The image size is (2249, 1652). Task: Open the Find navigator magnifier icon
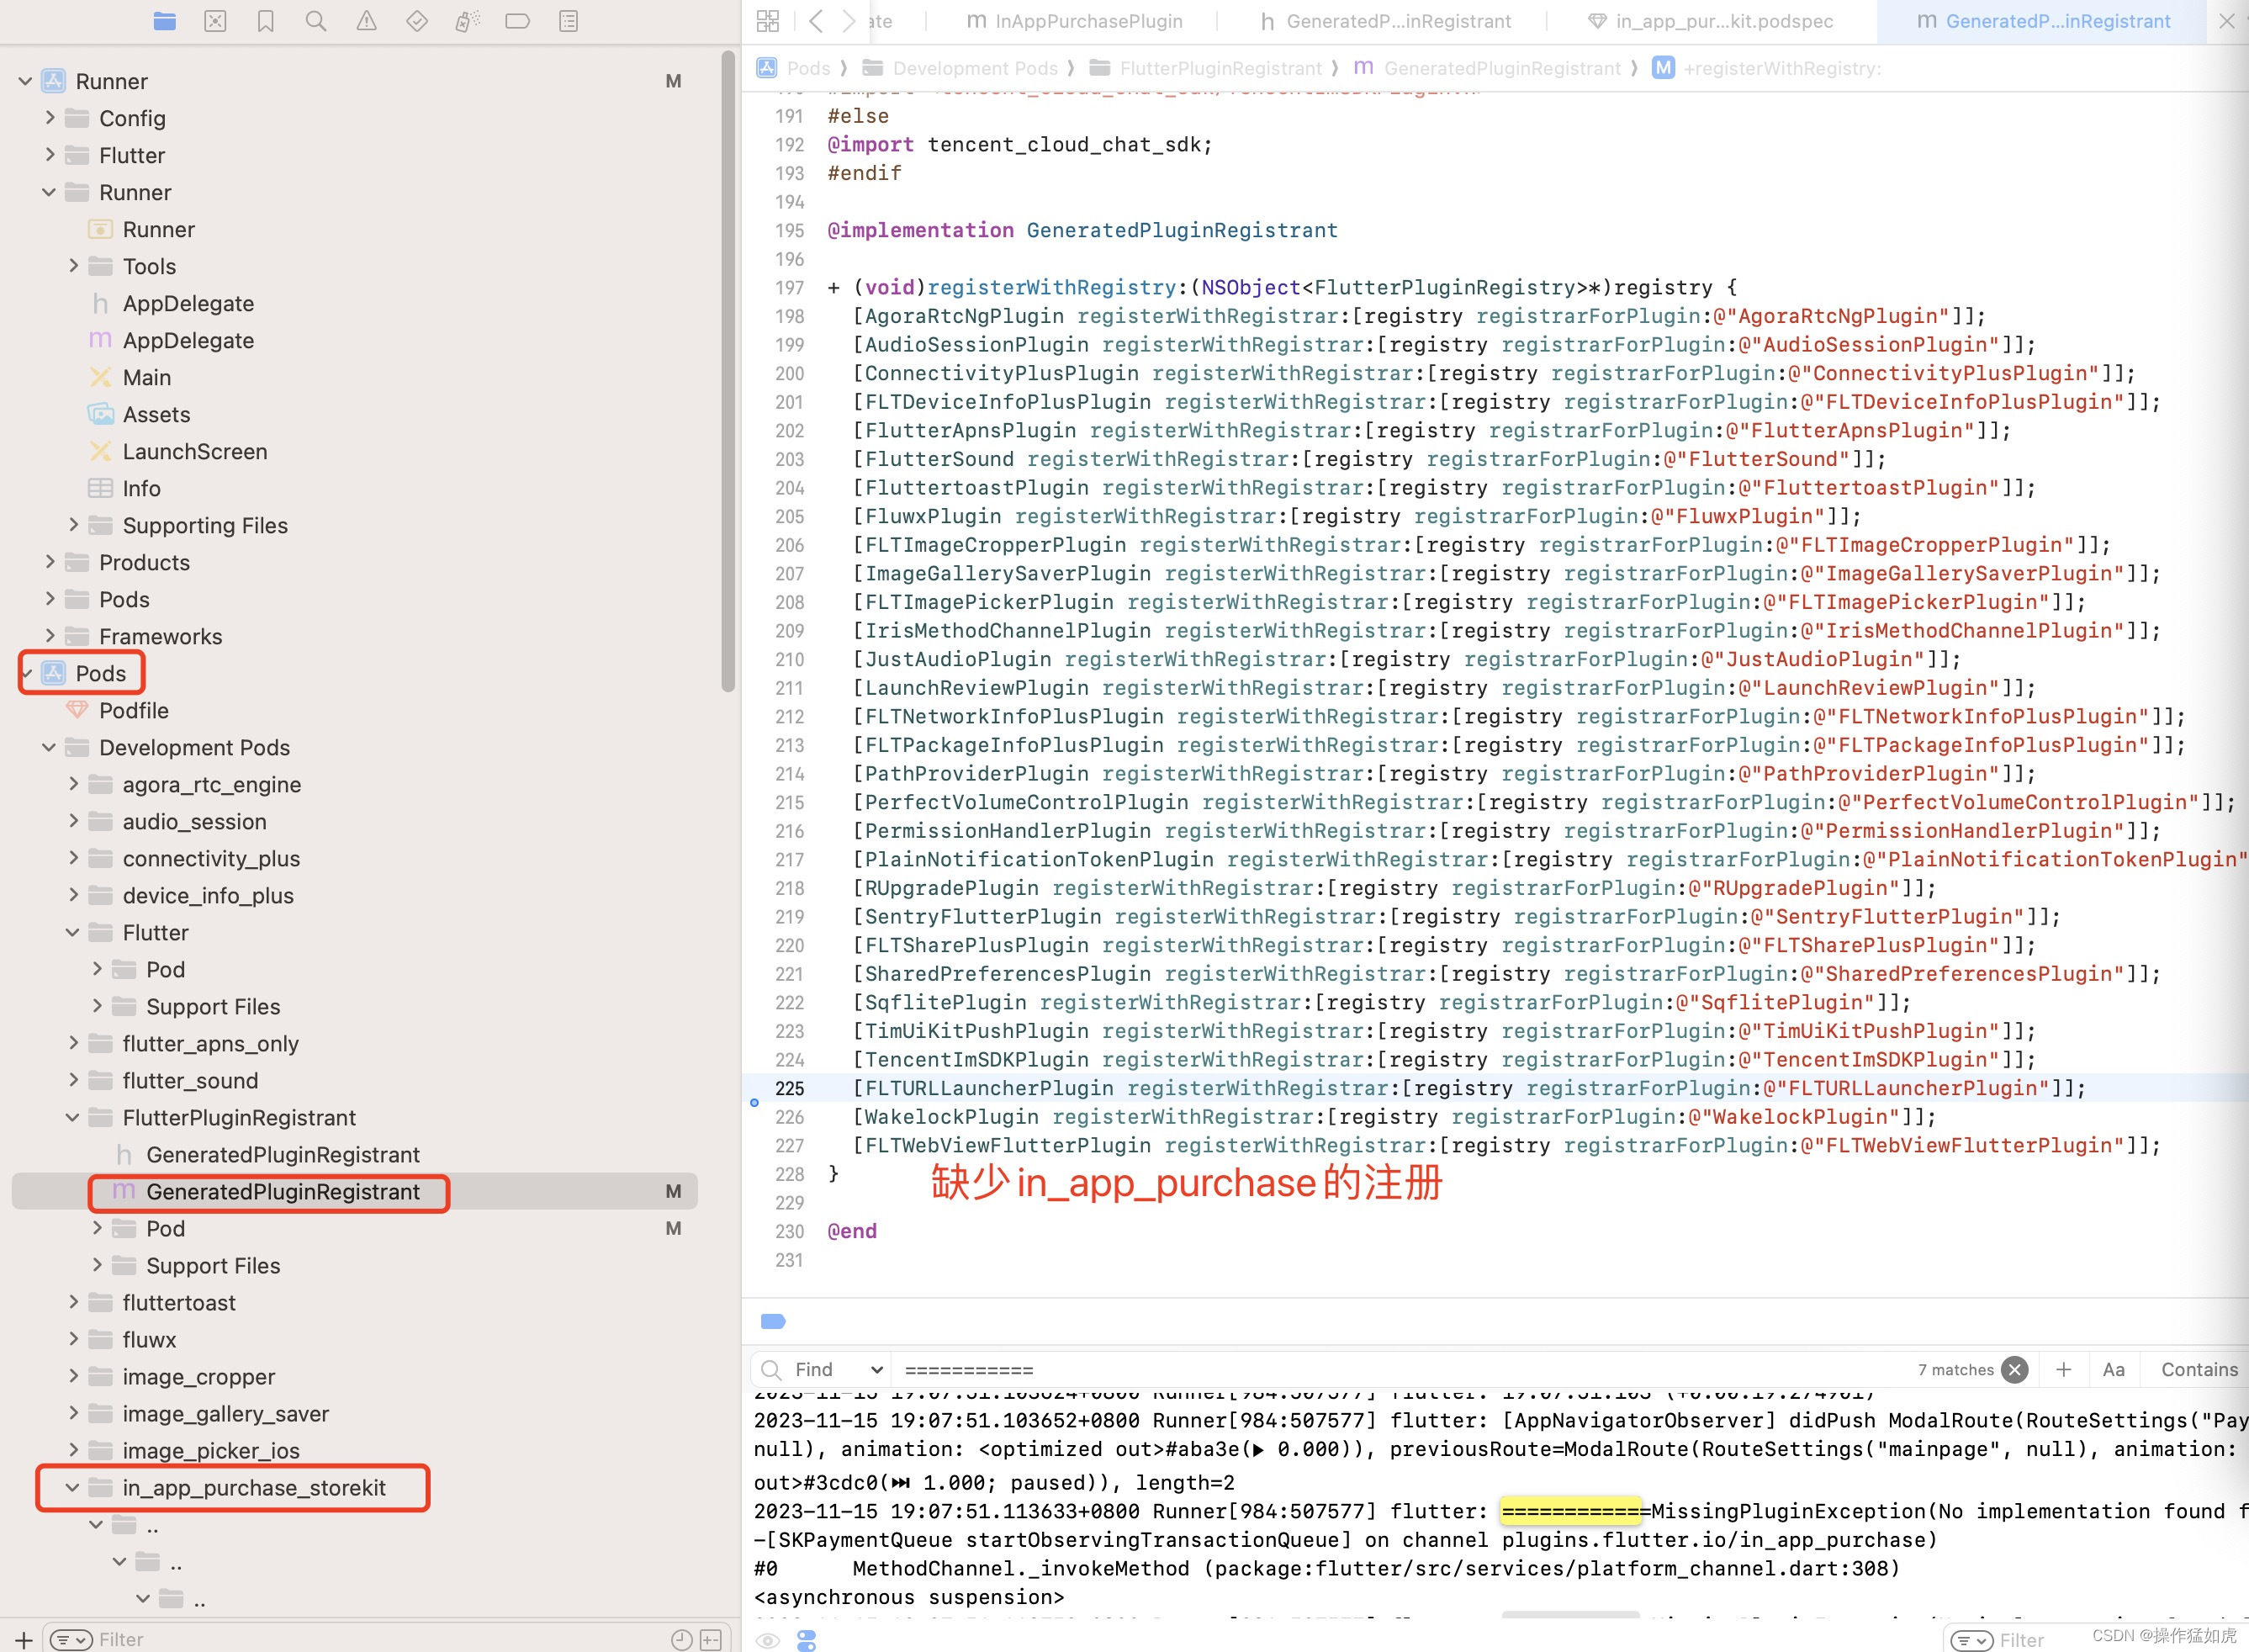316,21
